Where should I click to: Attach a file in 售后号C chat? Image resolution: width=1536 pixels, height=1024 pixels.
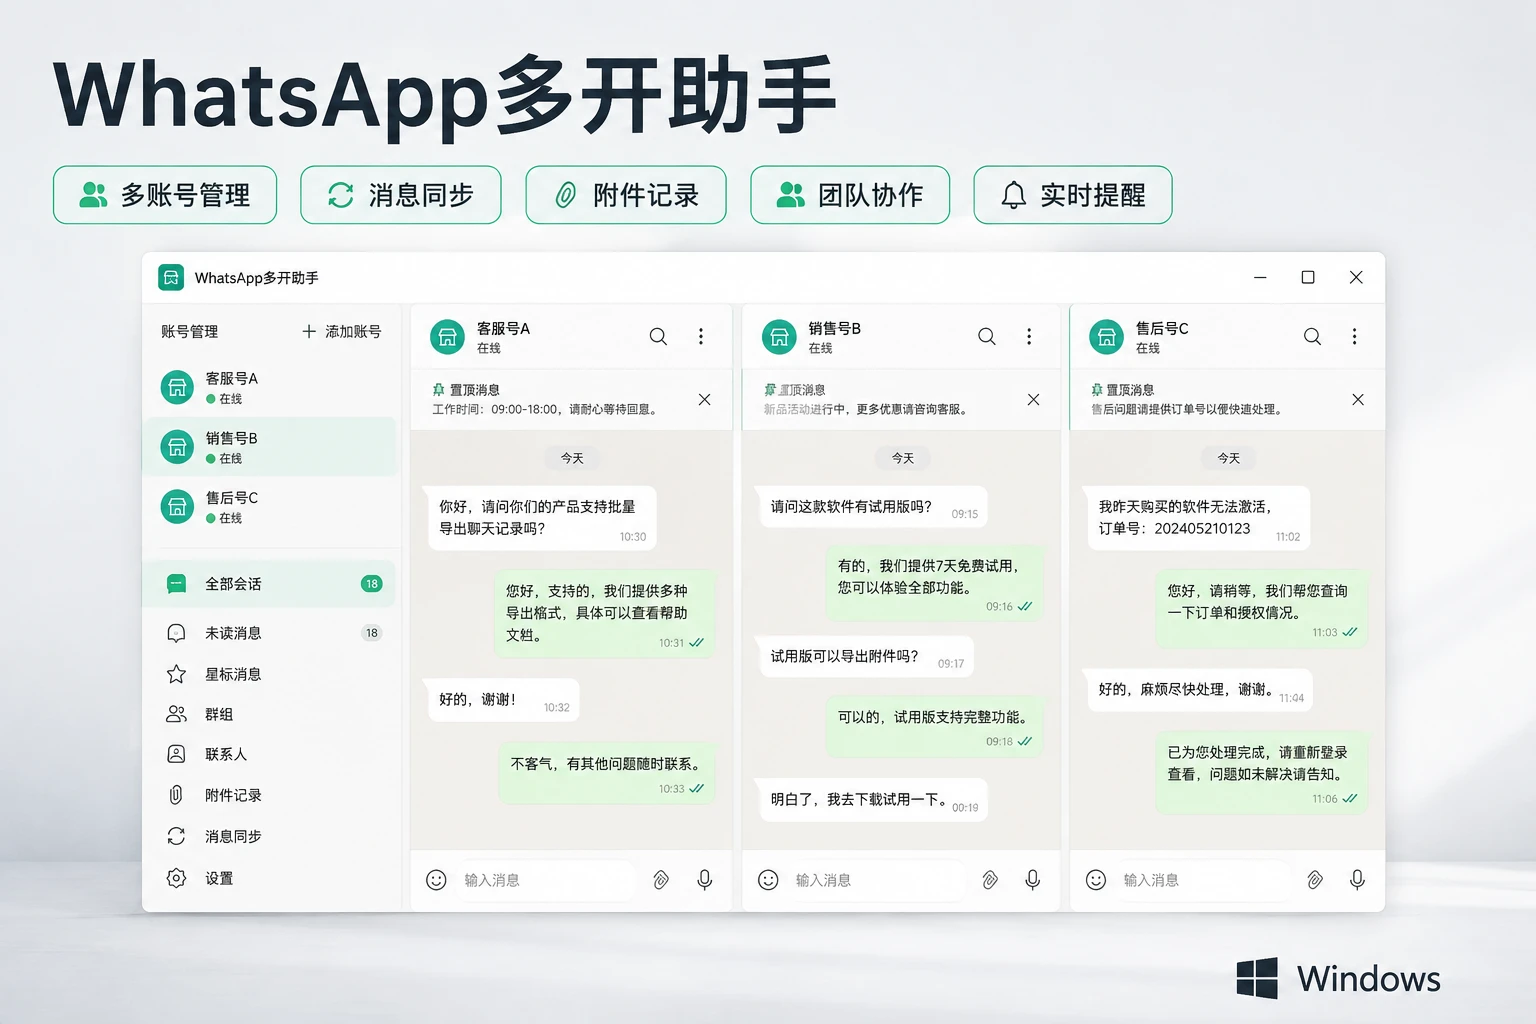click(1315, 880)
